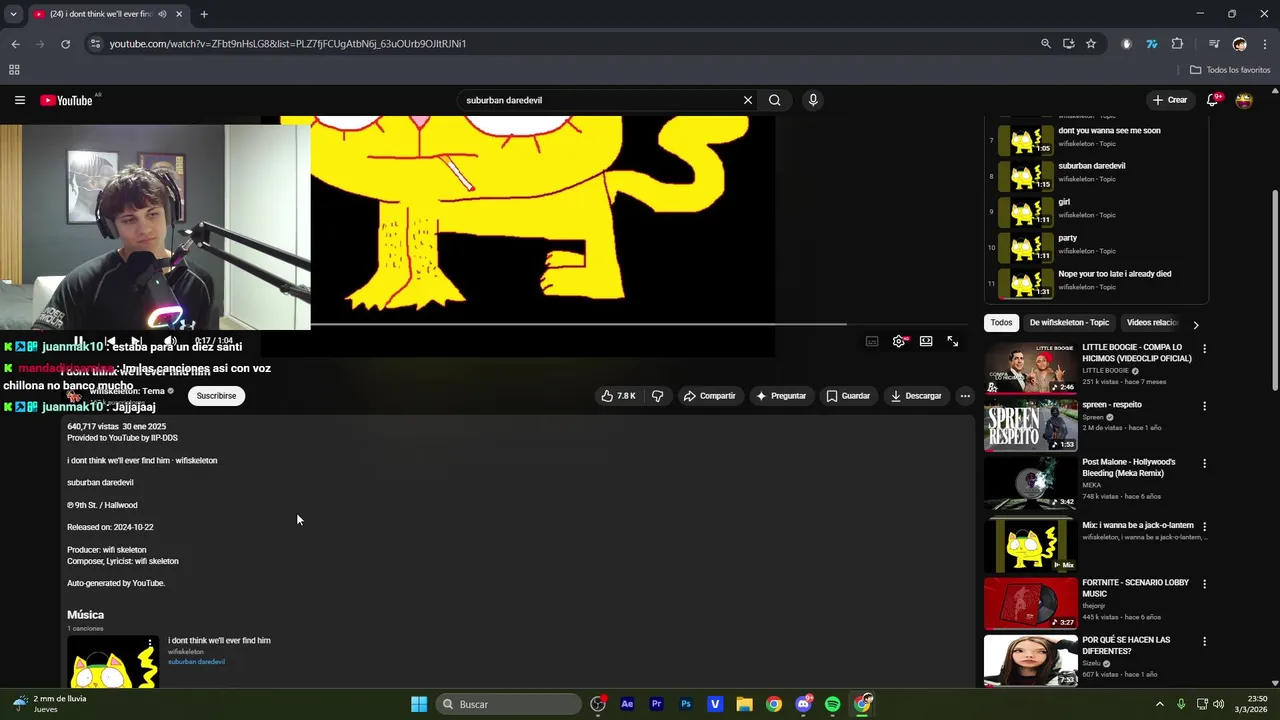Screen dimensions: 1280x720
Task: Reload the page
Action: (65, 44)
